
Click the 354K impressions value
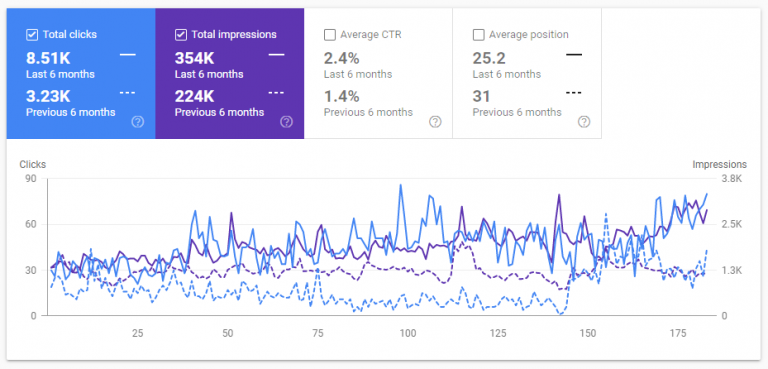(194, 58)
